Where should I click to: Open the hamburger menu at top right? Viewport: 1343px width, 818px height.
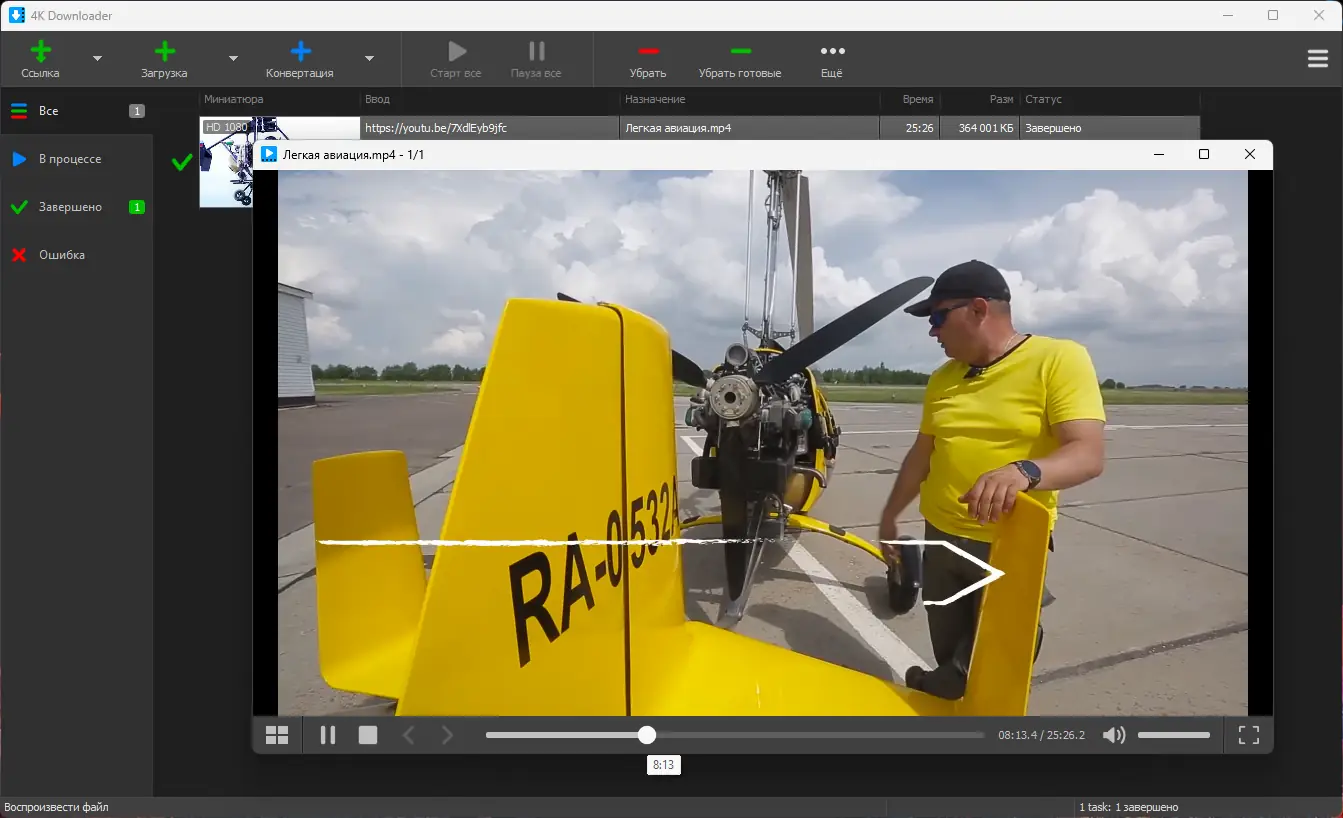coord(1317,59)
